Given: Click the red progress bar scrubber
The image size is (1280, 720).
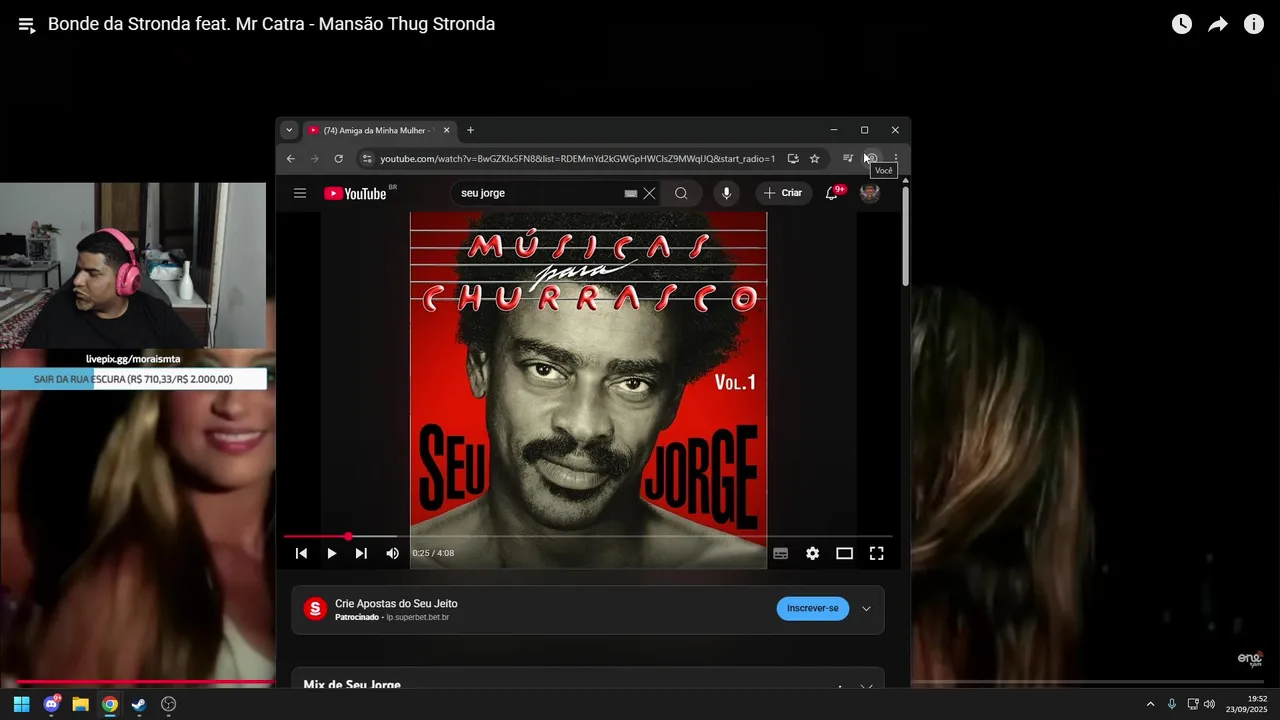Looking at the screenshot, I should tap(348, 537).
